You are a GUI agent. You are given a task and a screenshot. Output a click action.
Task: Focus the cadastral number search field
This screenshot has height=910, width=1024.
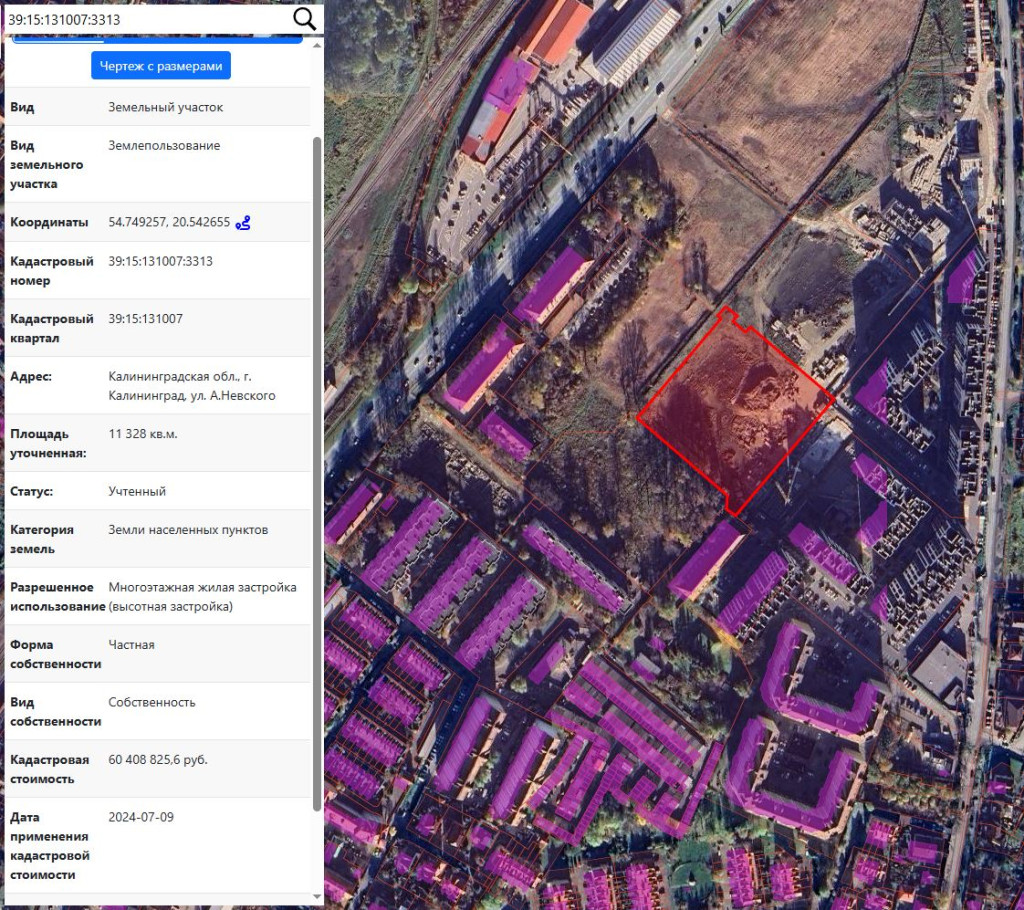[x=149, y=20]
